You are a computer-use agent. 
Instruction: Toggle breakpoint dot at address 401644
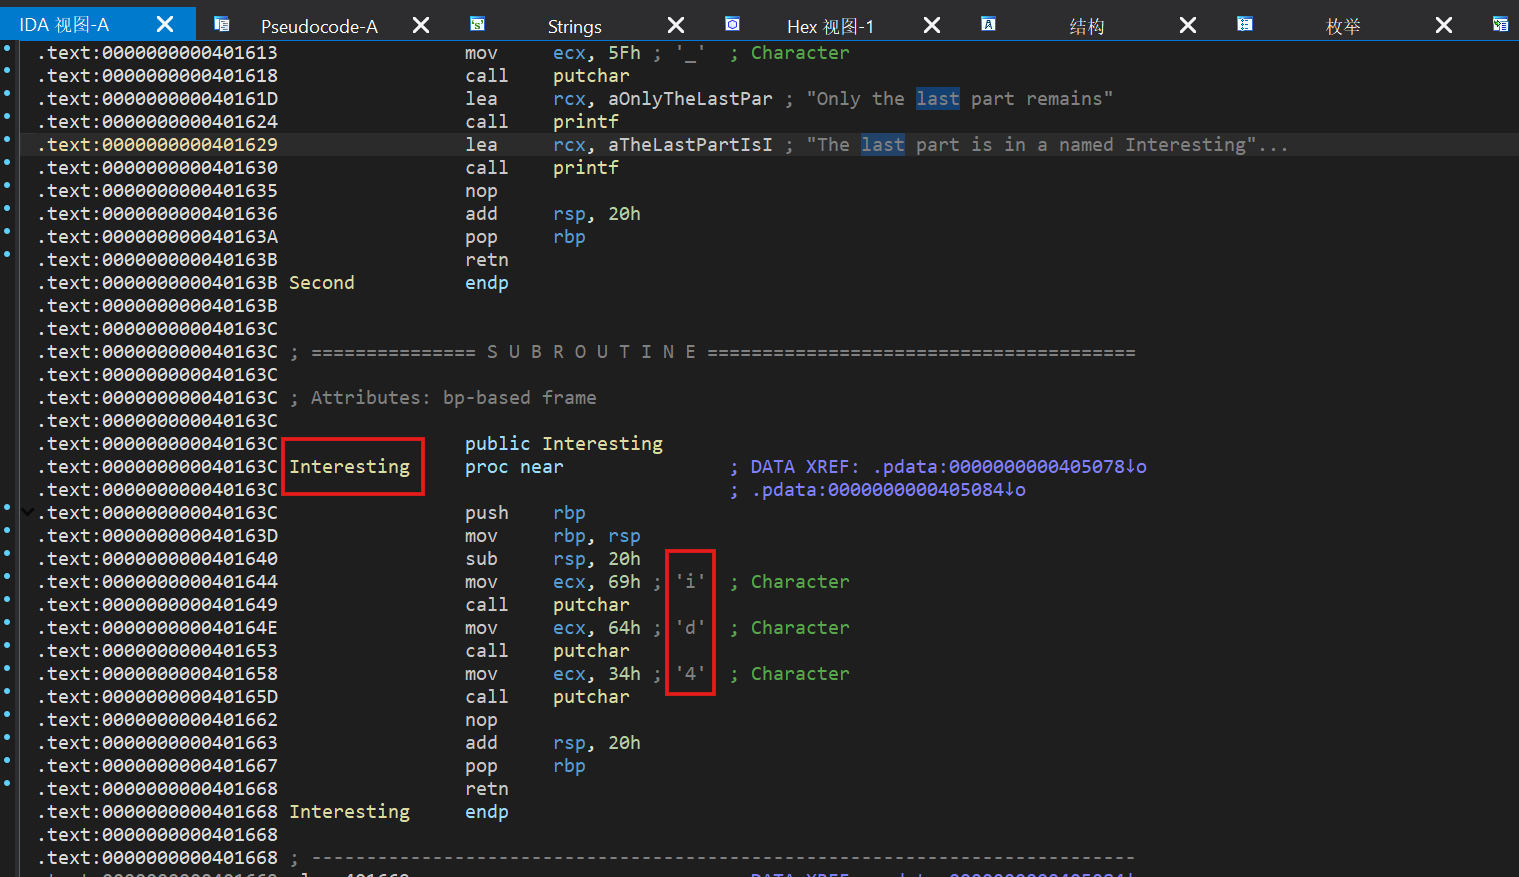coord(7,577)
